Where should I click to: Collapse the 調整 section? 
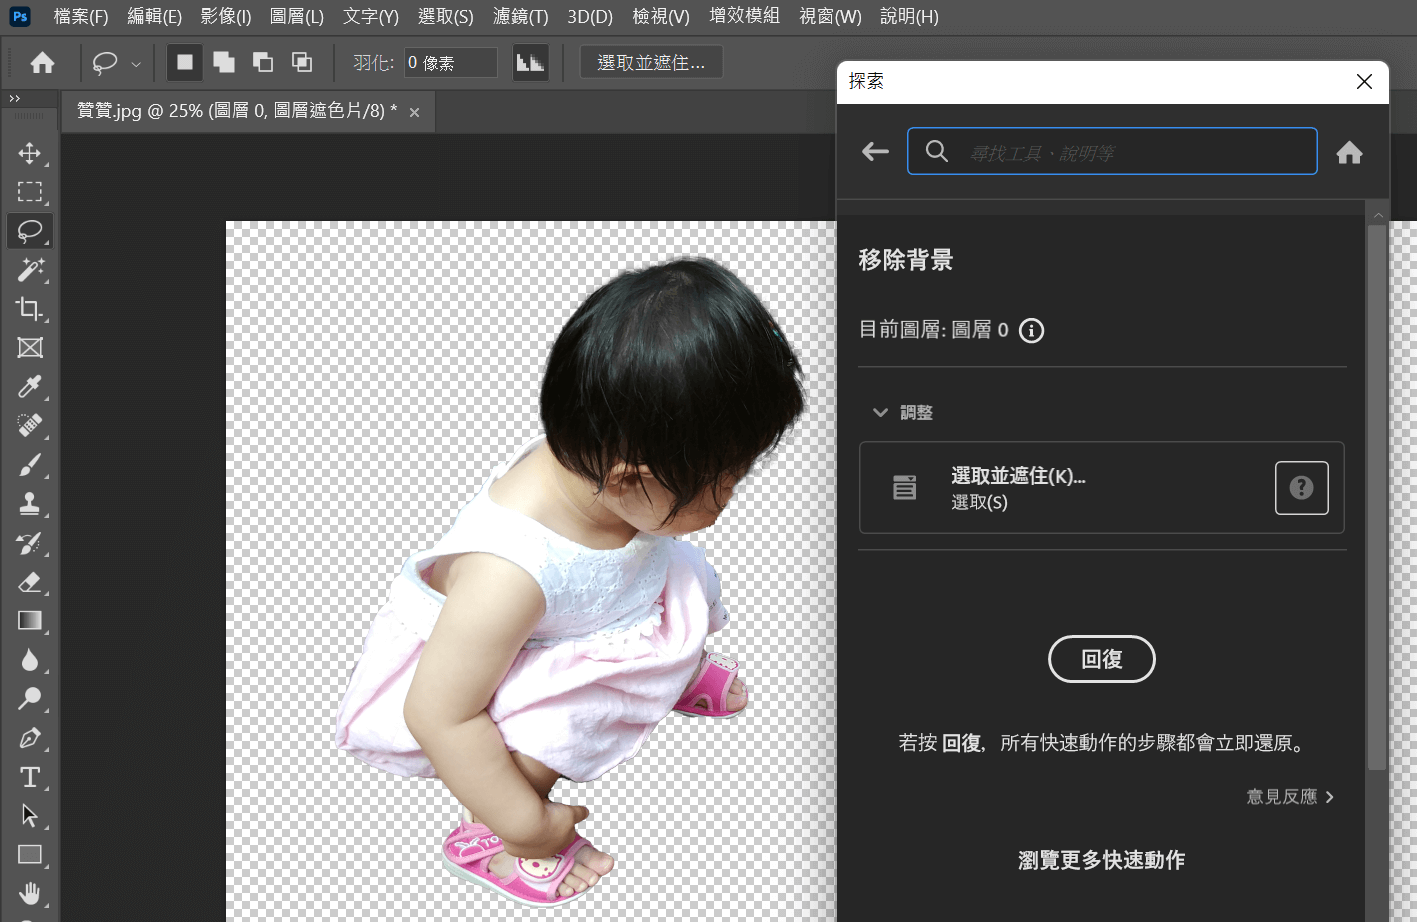(880, 412)
